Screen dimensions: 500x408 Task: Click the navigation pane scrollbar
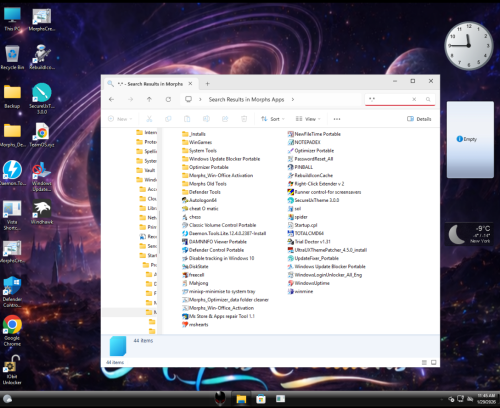tap(159, 231)
